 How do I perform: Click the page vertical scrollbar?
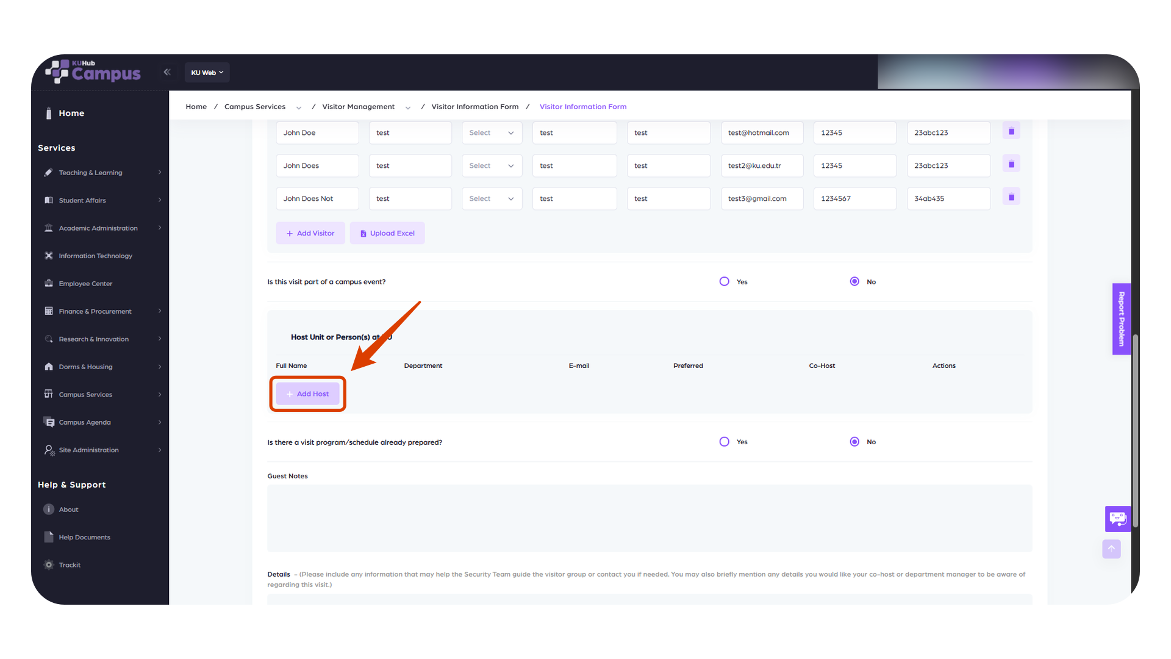point(1135,431)
